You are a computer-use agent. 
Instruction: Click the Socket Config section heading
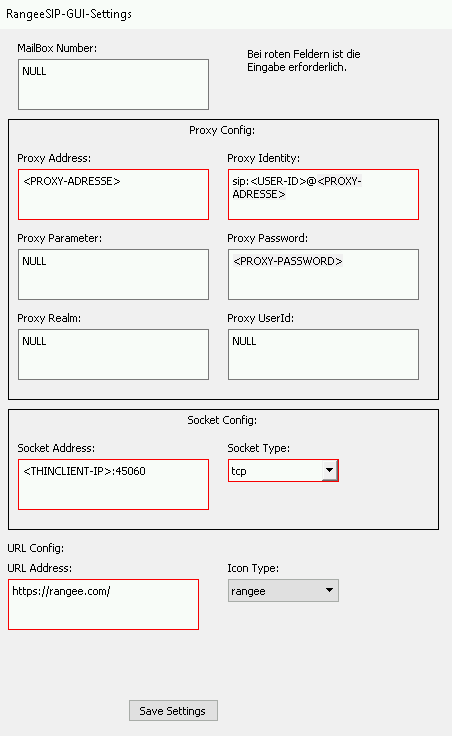click(x=222, y=420)
